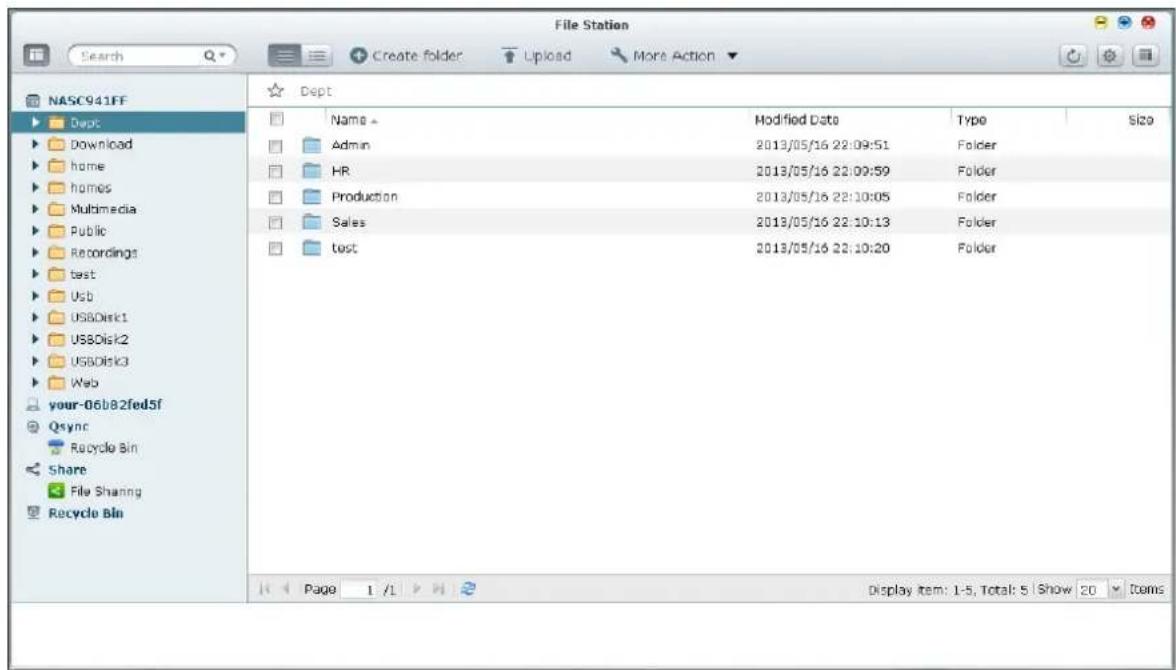
Task: Select the USBDisk2 folder in sidebar
Action: pos(99,339)
